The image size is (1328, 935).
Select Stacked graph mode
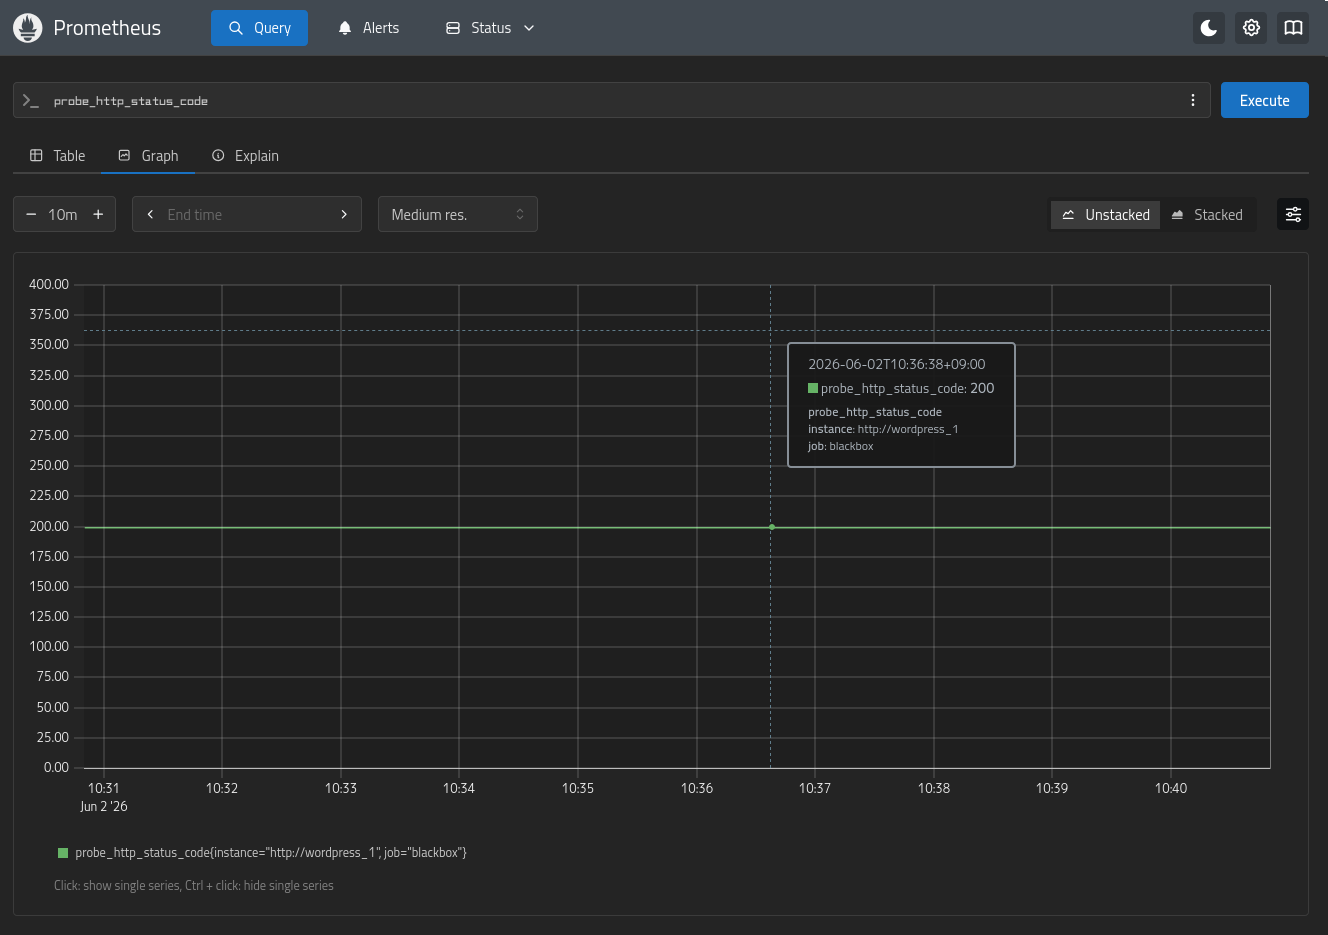point(1207,214)
